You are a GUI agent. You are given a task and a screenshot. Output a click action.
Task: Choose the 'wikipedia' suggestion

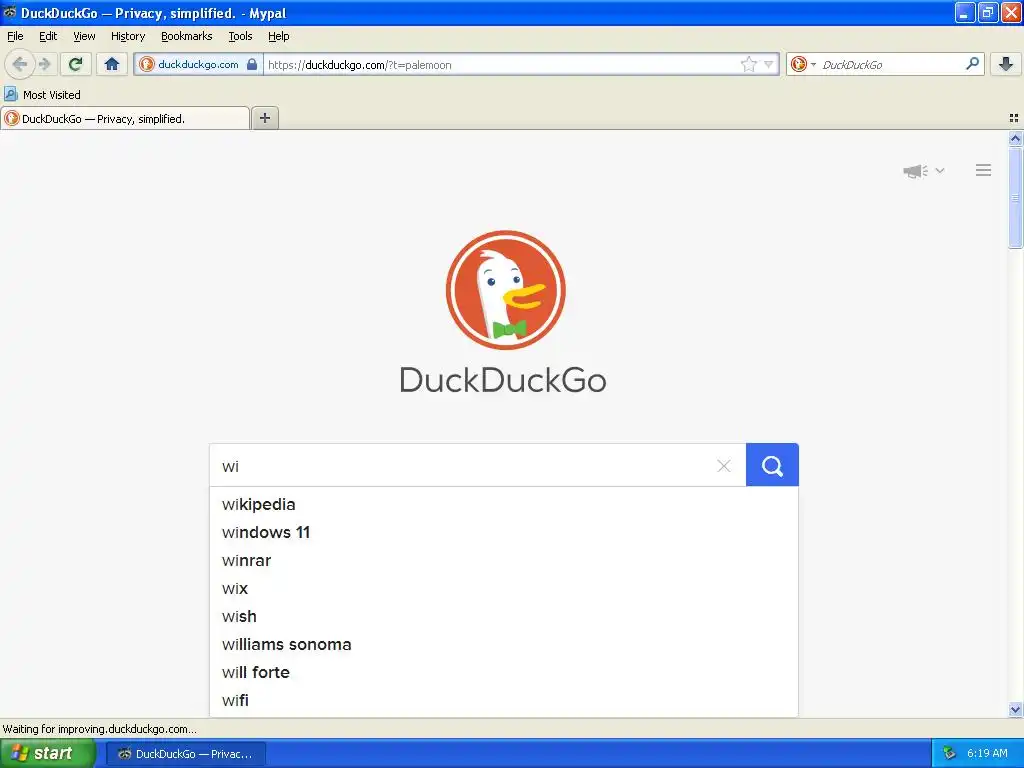pos(504,504)
